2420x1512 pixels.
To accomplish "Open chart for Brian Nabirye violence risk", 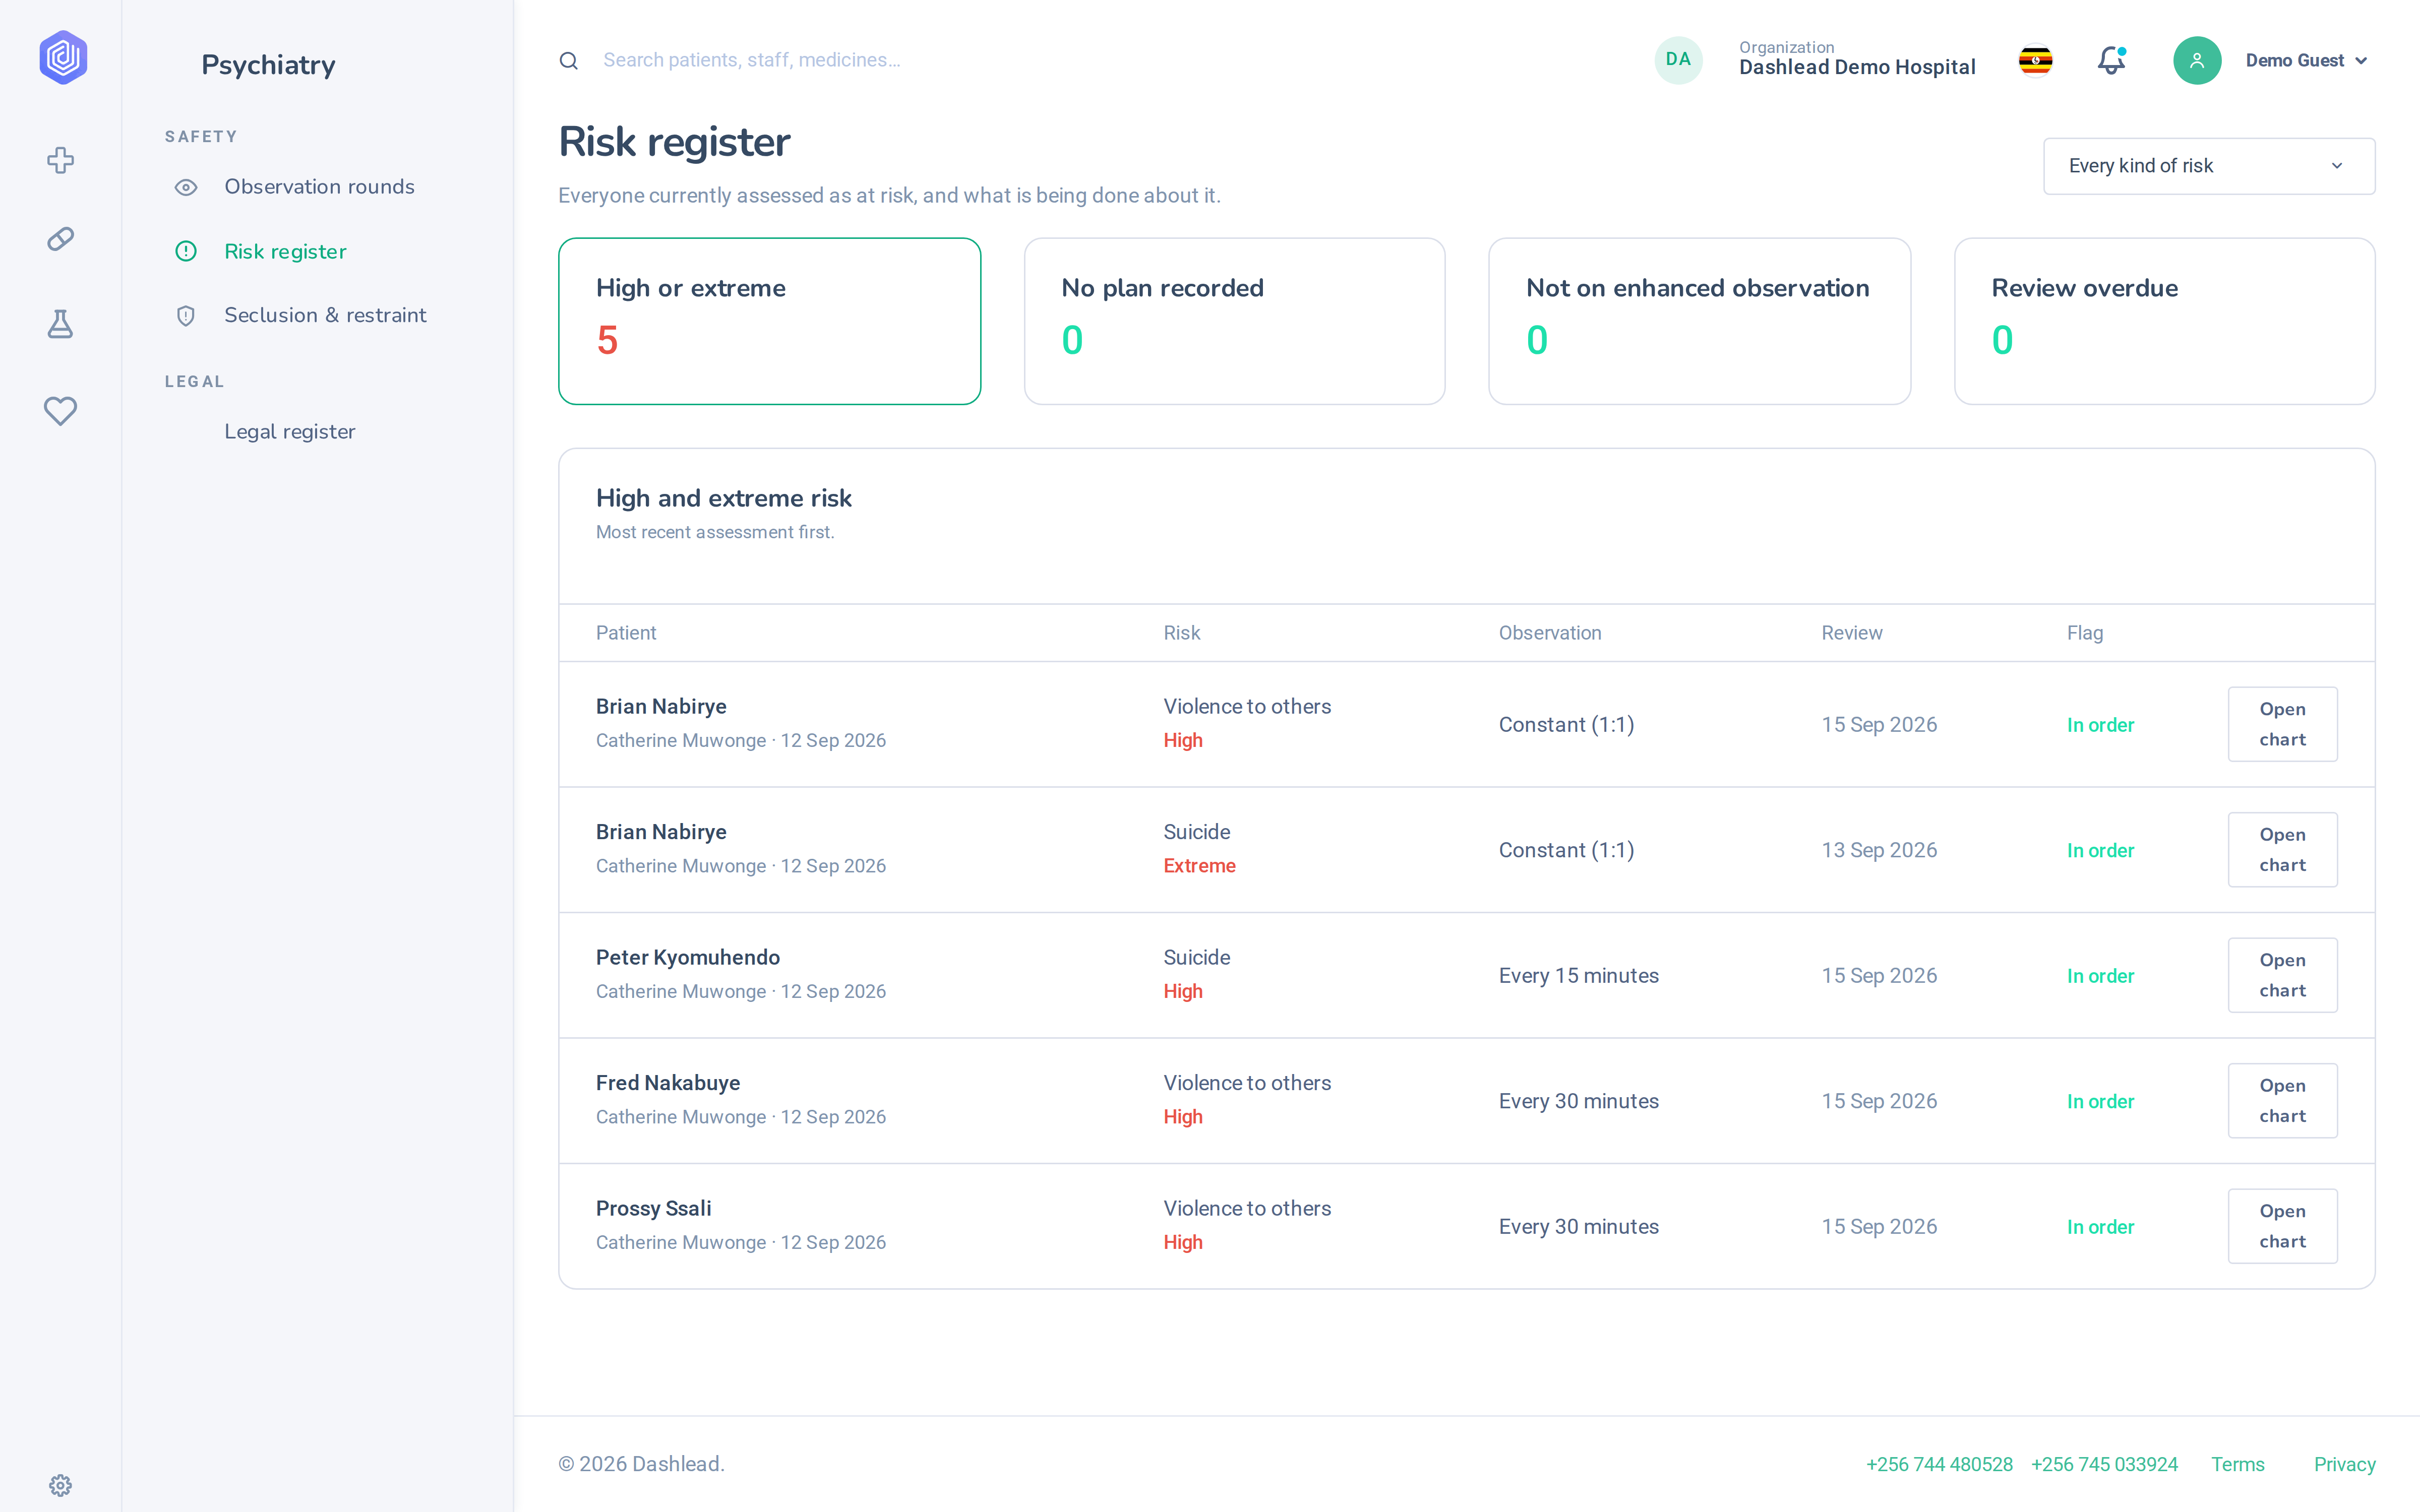I will coord(2282,724).
